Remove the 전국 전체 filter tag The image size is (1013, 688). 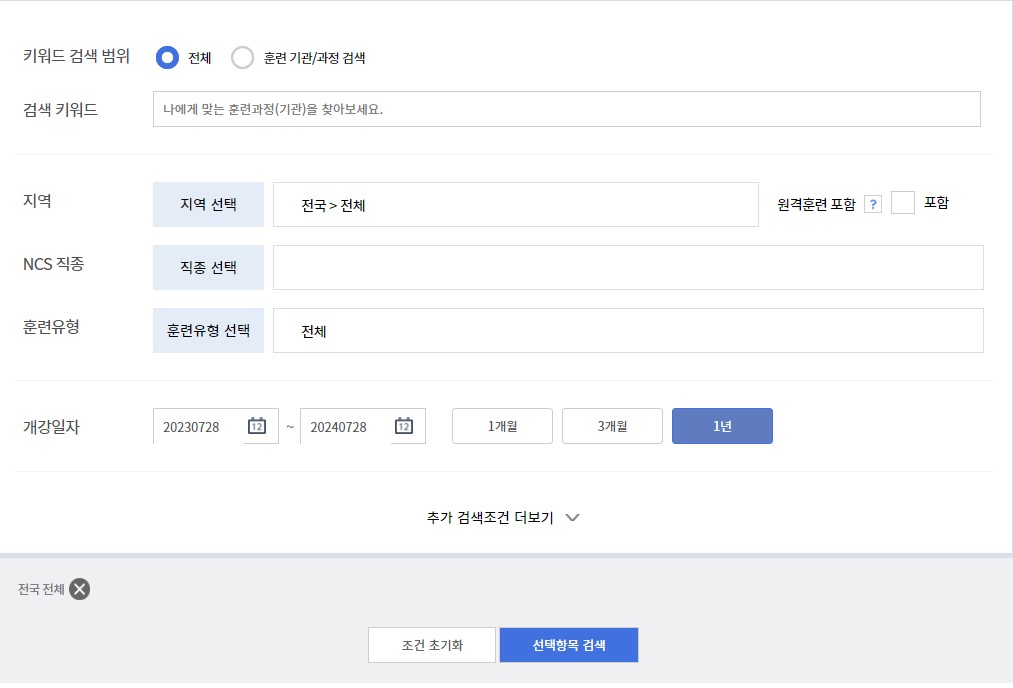77,589
